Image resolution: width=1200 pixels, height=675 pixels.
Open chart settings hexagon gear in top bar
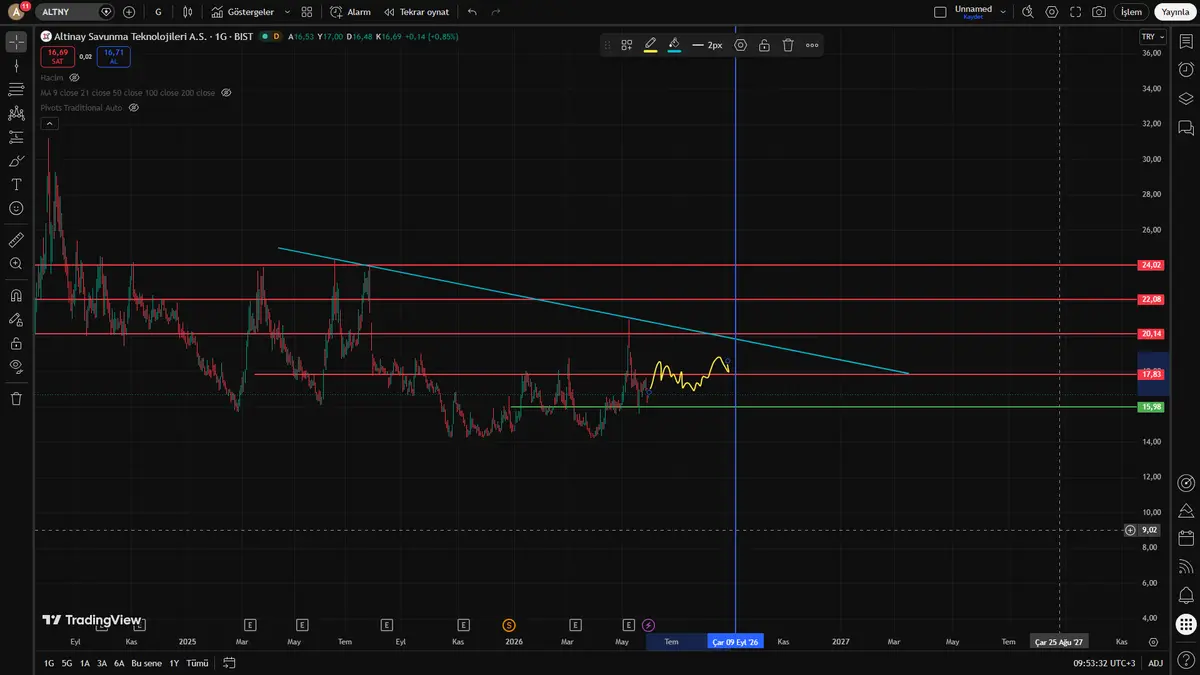[1051, 12]
